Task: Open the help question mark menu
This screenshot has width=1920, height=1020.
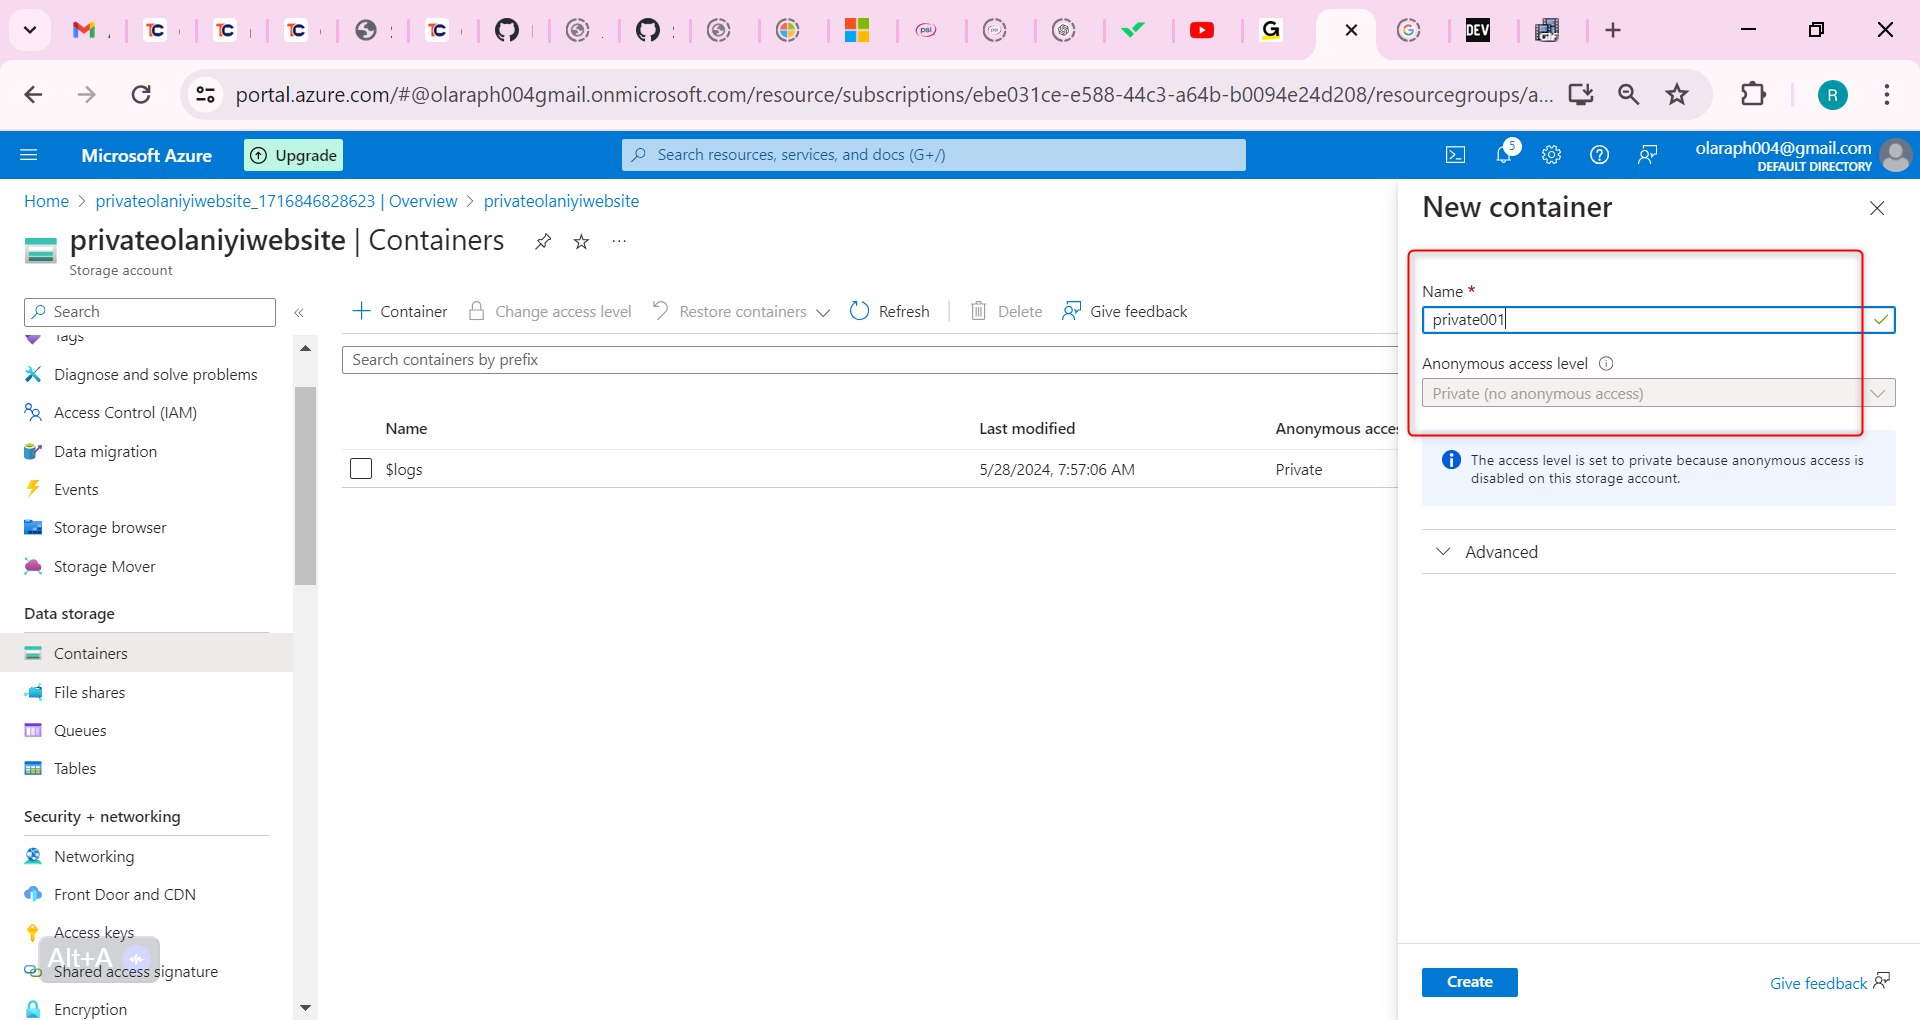Action: tap(1600, 155)
